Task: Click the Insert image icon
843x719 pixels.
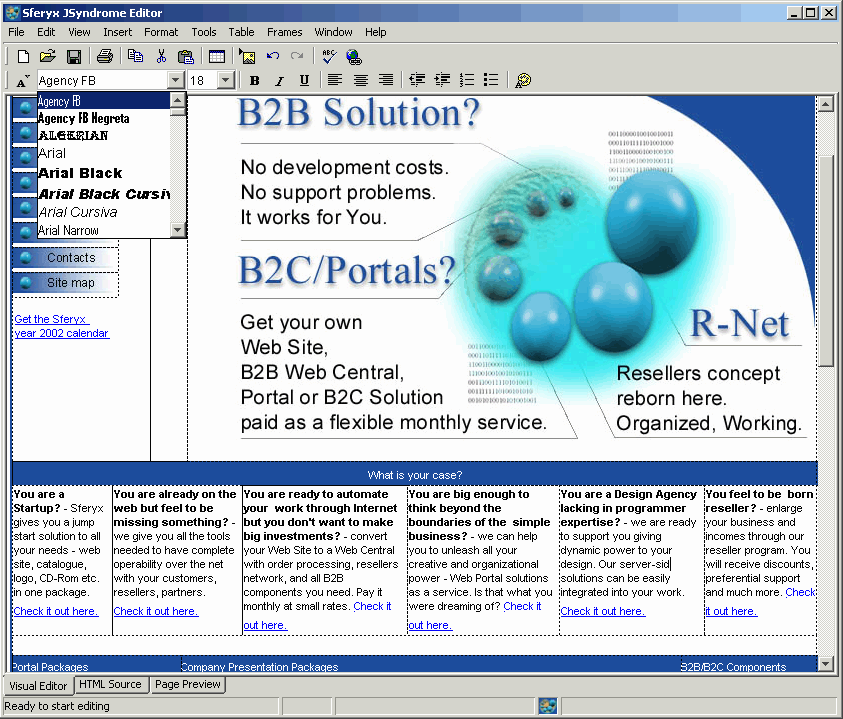Action: (247, 56)
